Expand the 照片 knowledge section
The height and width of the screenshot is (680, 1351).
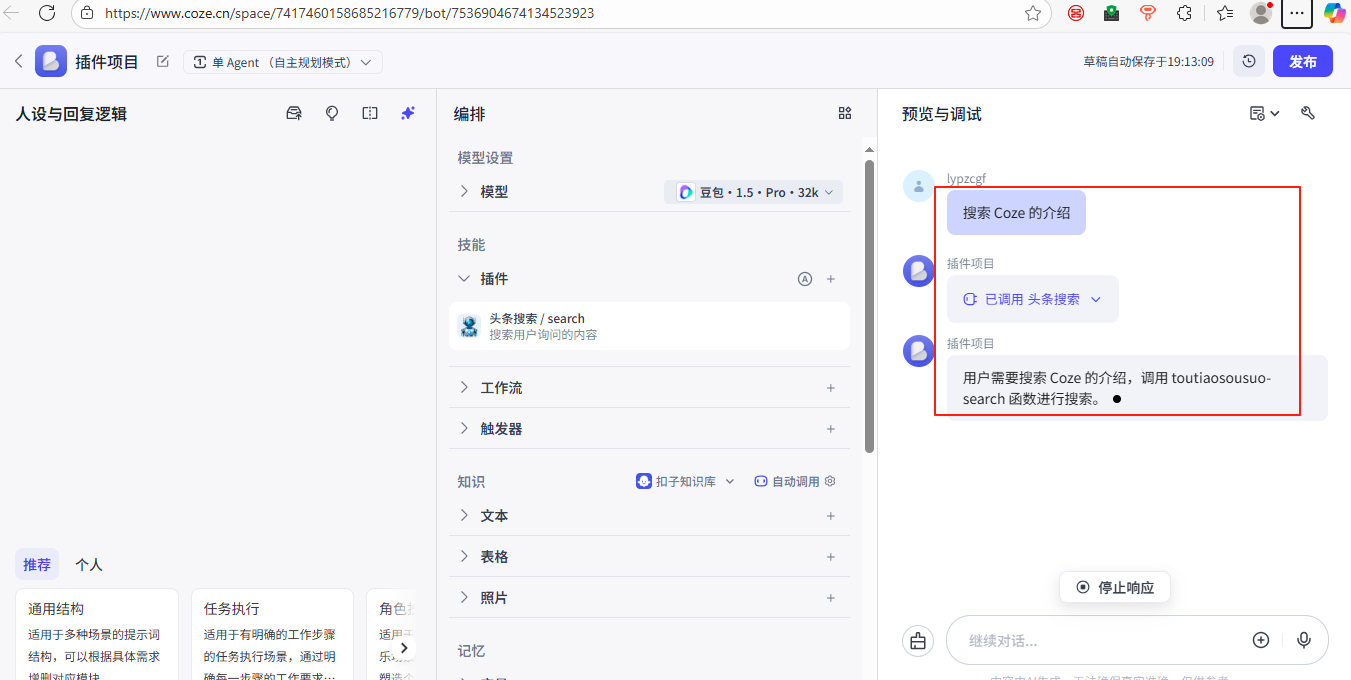464,598
